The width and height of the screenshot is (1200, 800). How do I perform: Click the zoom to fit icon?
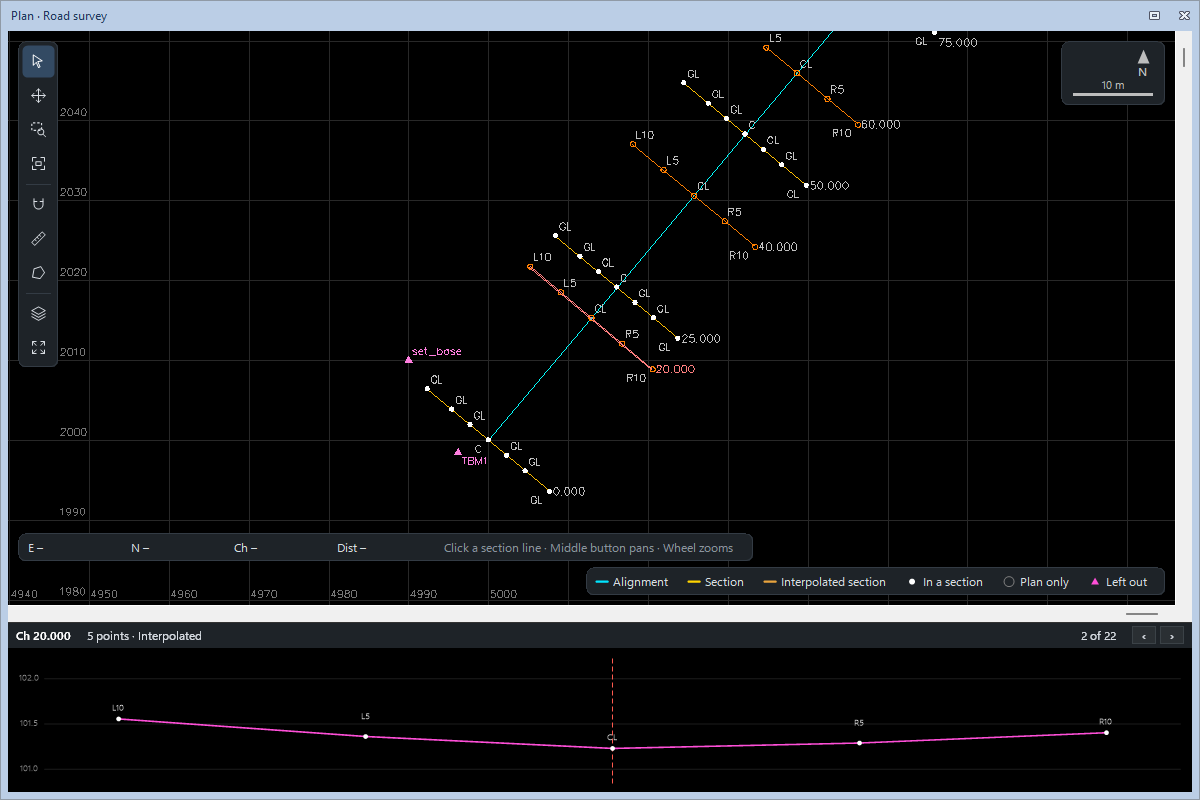pos(39,163)
